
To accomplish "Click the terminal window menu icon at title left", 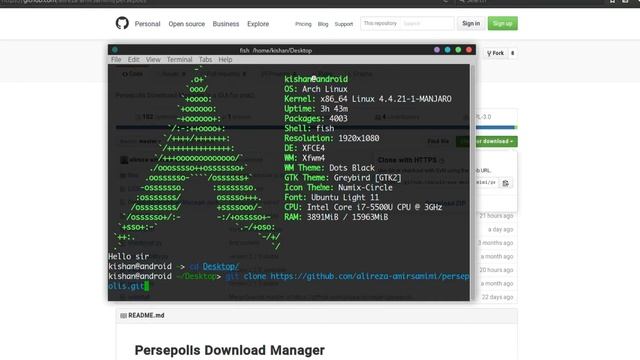I will coord(115,50).
